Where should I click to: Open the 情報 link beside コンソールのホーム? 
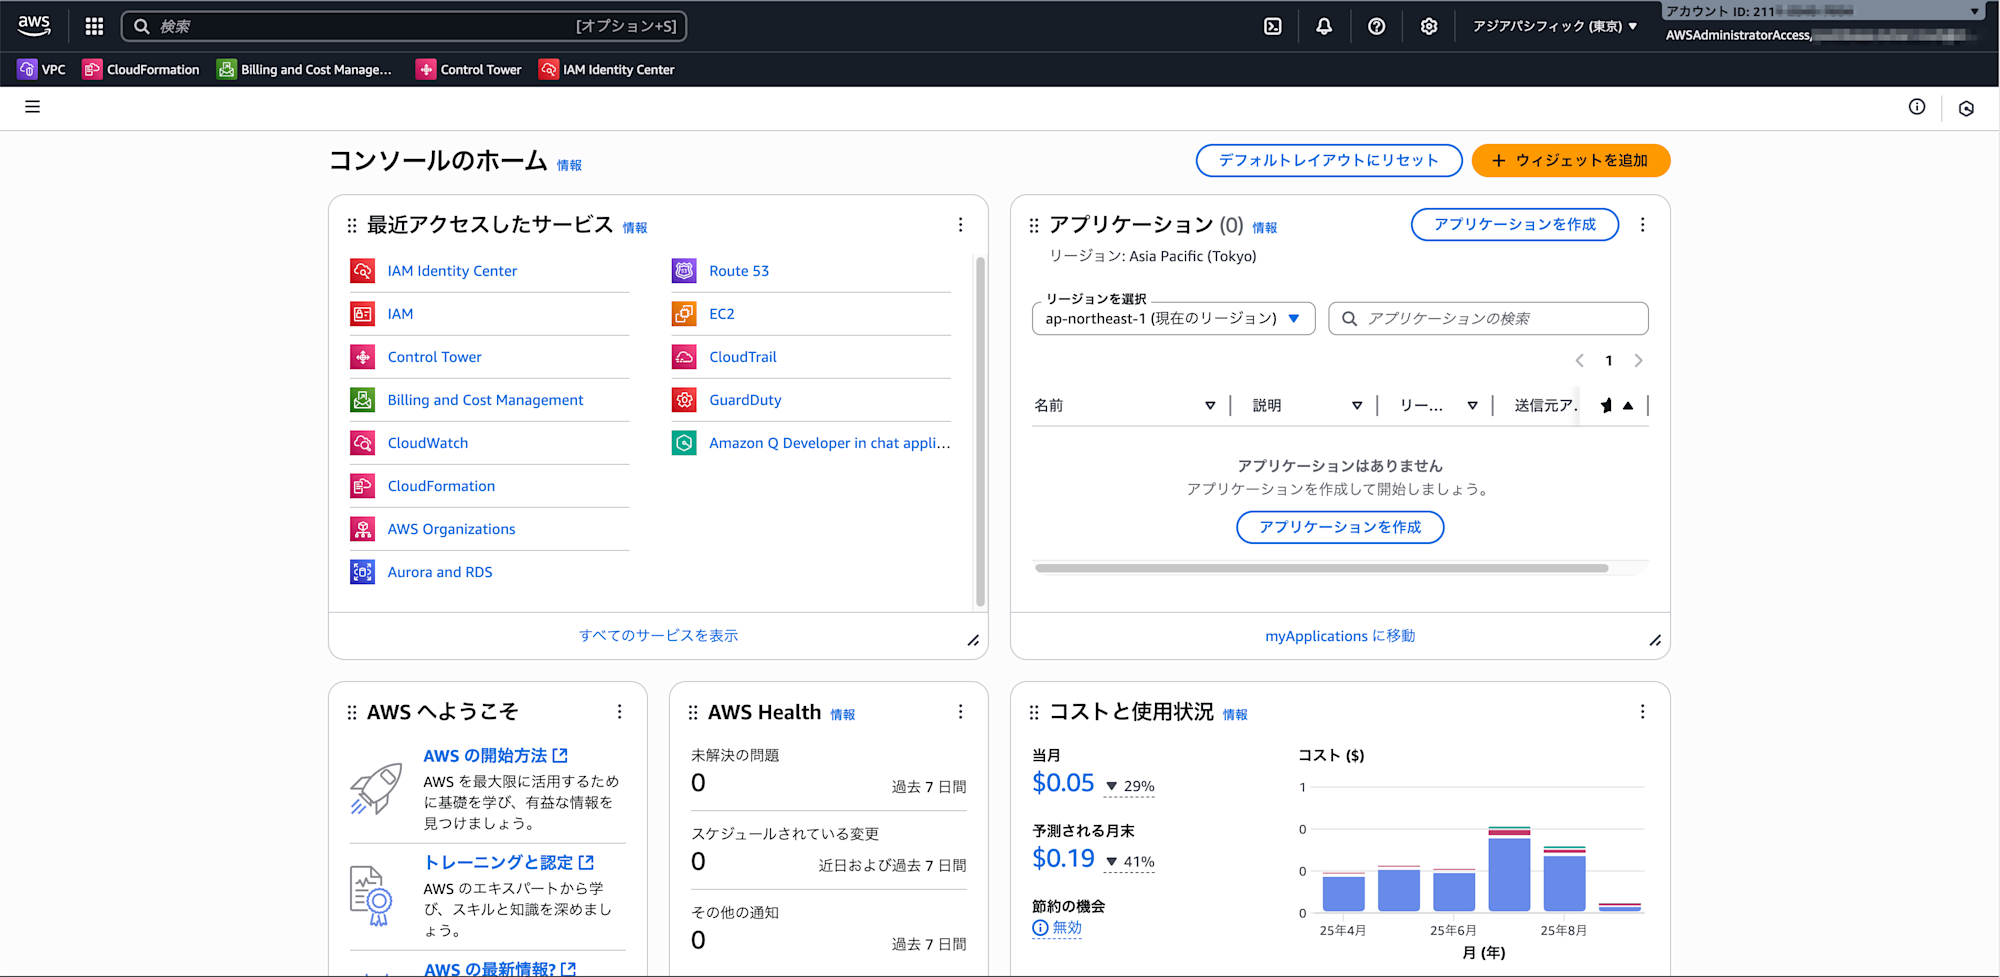[x=569, y=166]
